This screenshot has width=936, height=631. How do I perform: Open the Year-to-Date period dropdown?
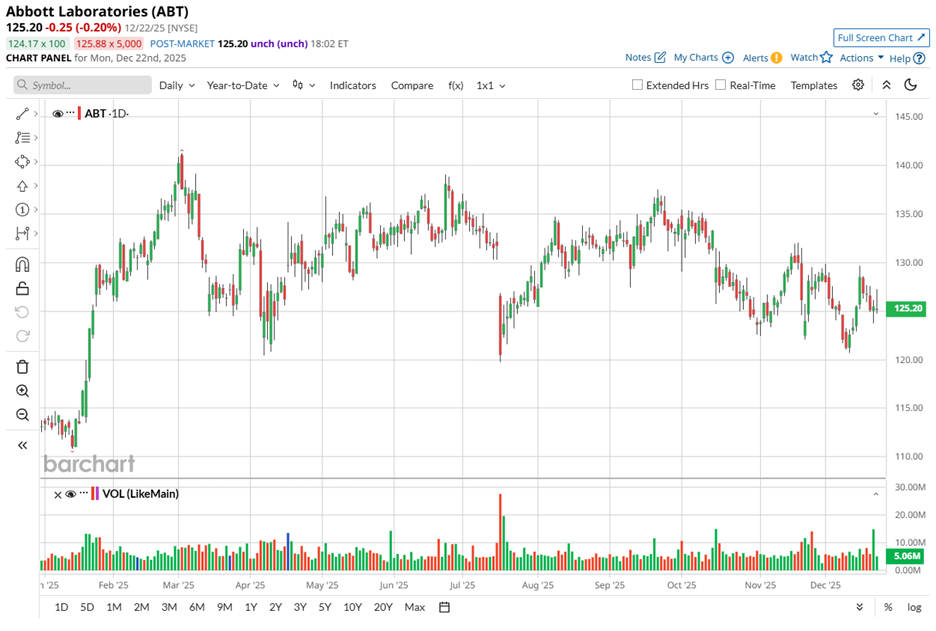pyautogui.click(x=243, y=85)
